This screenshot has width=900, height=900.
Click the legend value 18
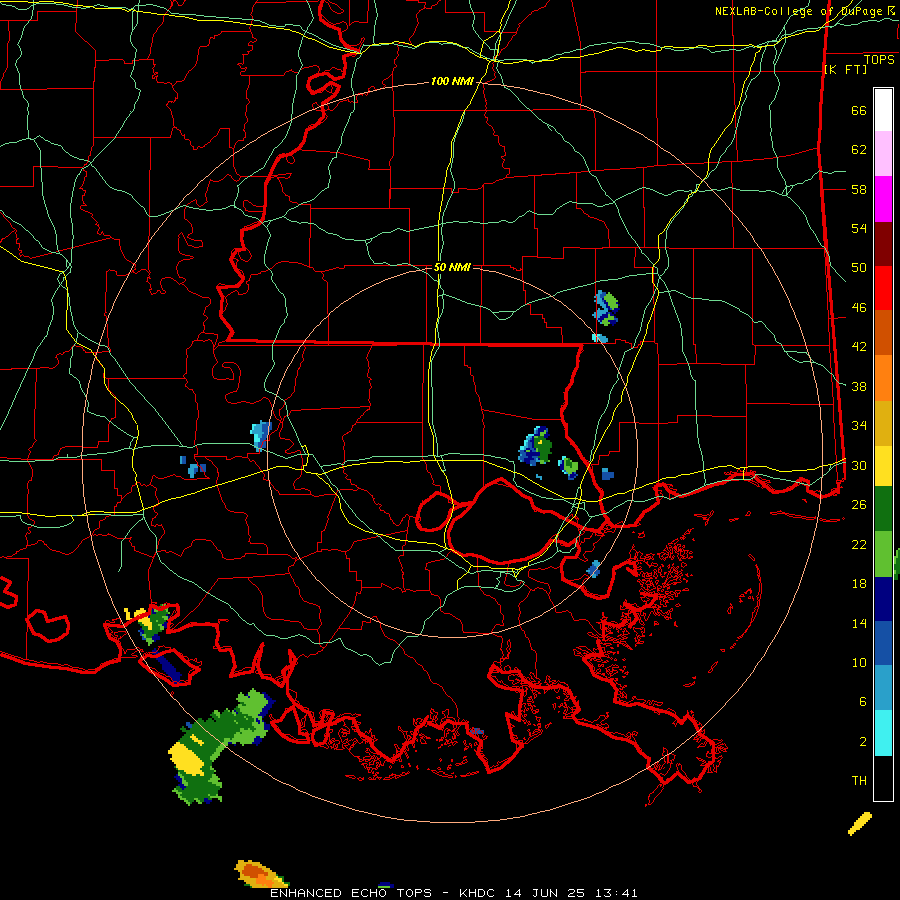(x=859, y=584)
